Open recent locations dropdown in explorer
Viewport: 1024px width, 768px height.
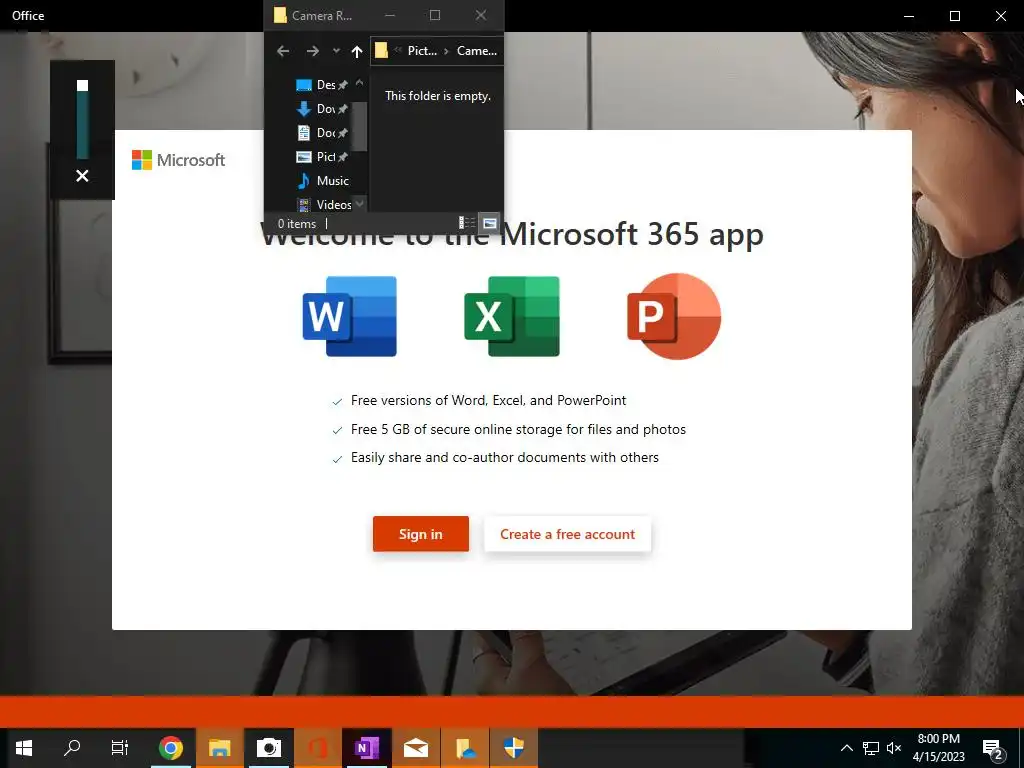point(336,51)
